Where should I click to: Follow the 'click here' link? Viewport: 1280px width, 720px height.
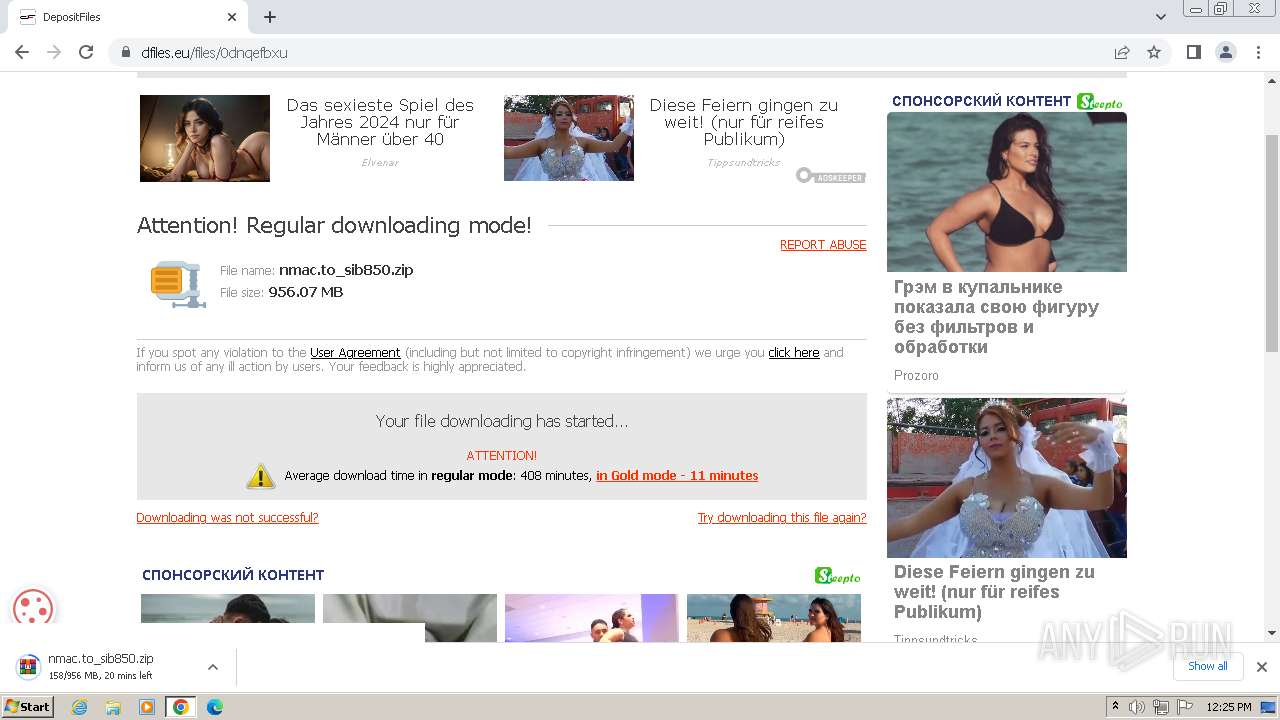pos(794,353)
